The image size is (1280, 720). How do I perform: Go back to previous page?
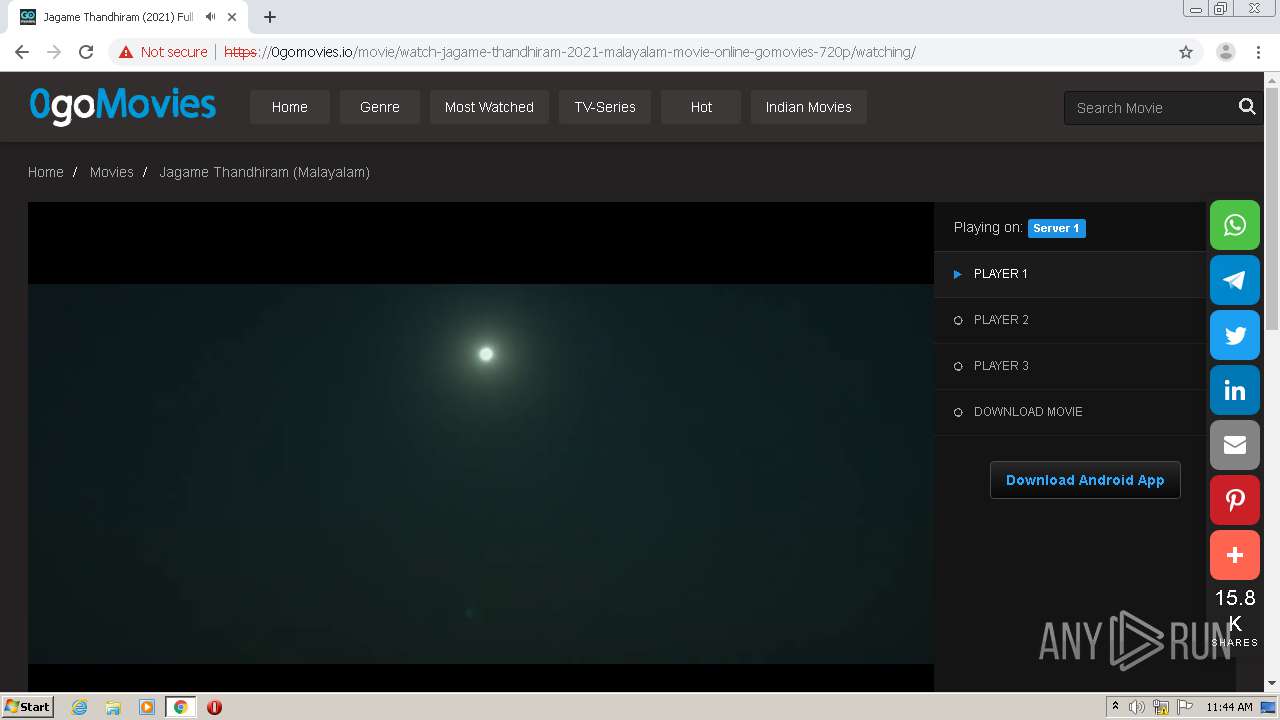(x=22, y=52)
